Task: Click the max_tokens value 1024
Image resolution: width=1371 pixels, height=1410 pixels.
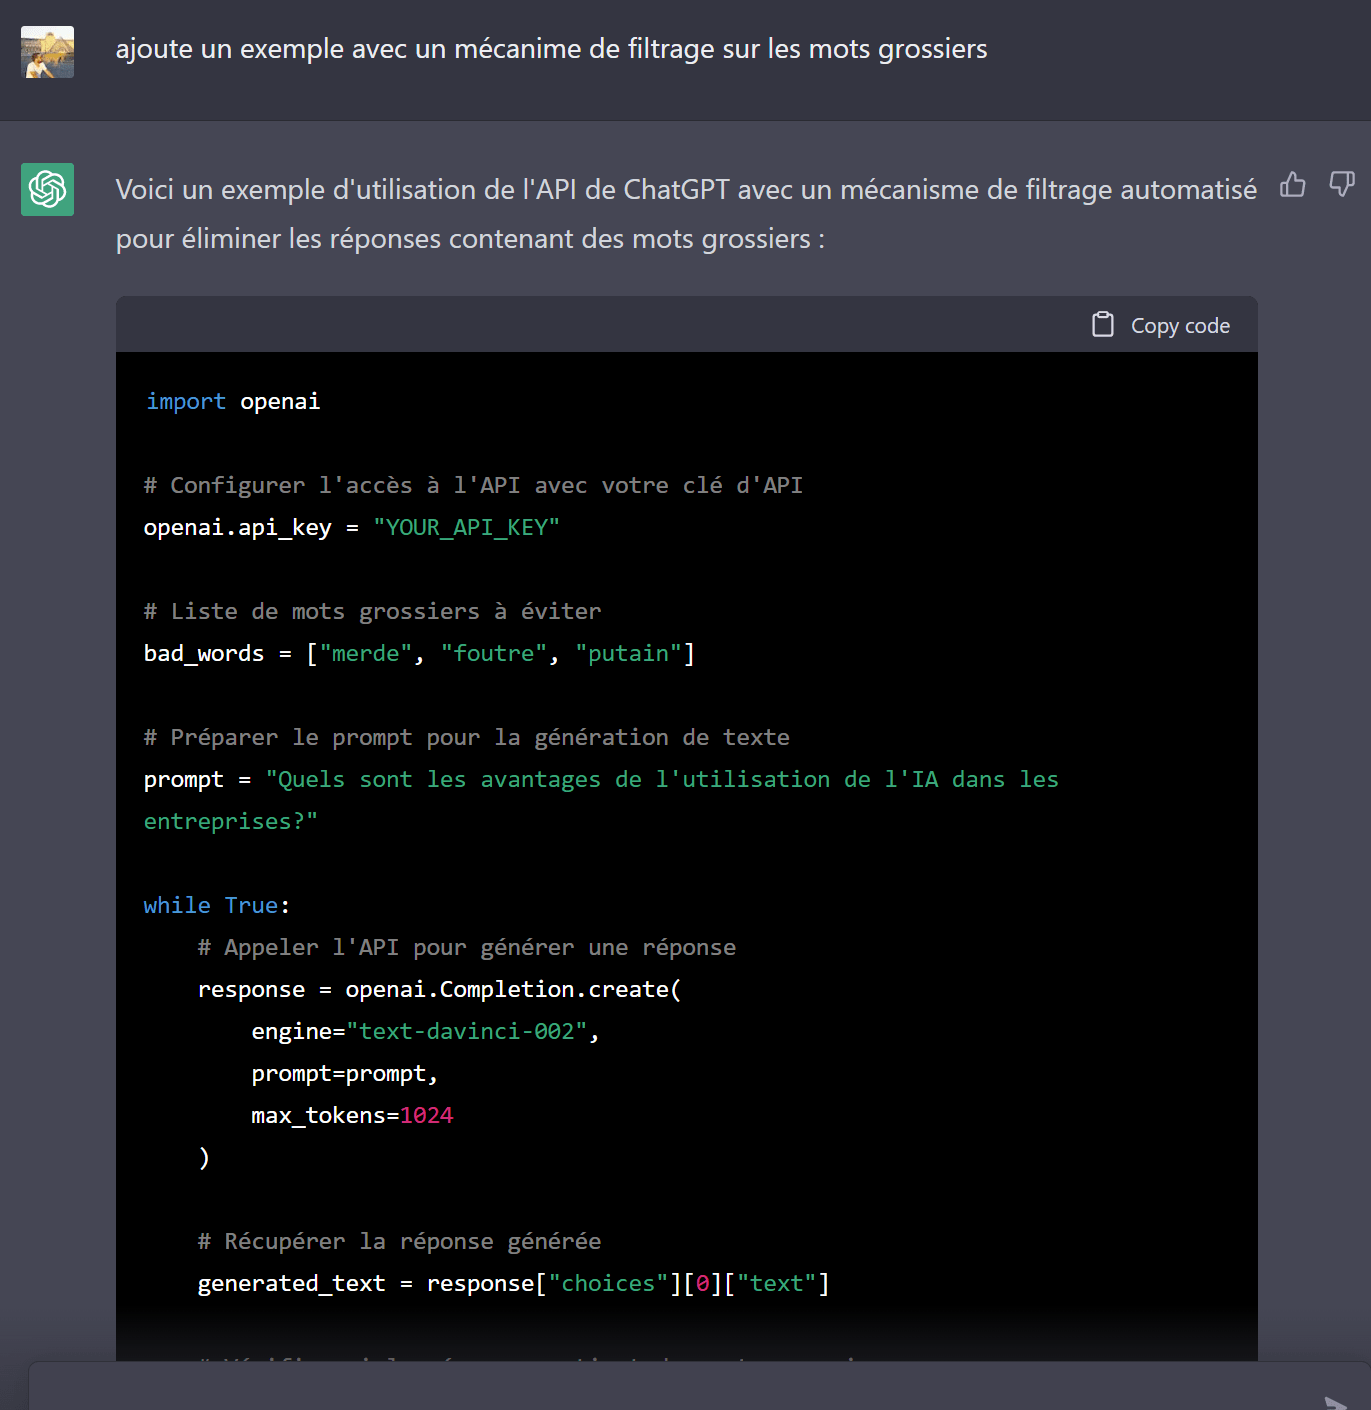Action: [x=427, y=1116]
